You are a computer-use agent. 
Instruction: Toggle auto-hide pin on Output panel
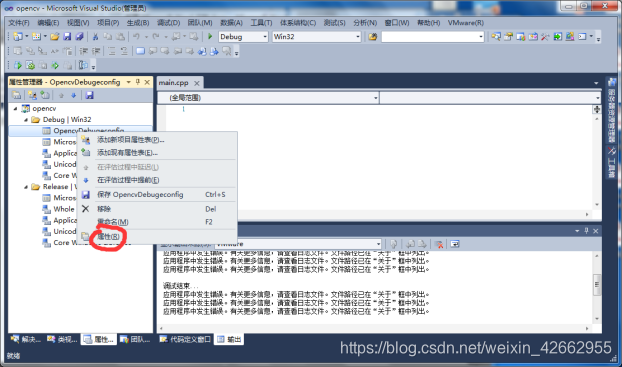click(586, 231)
